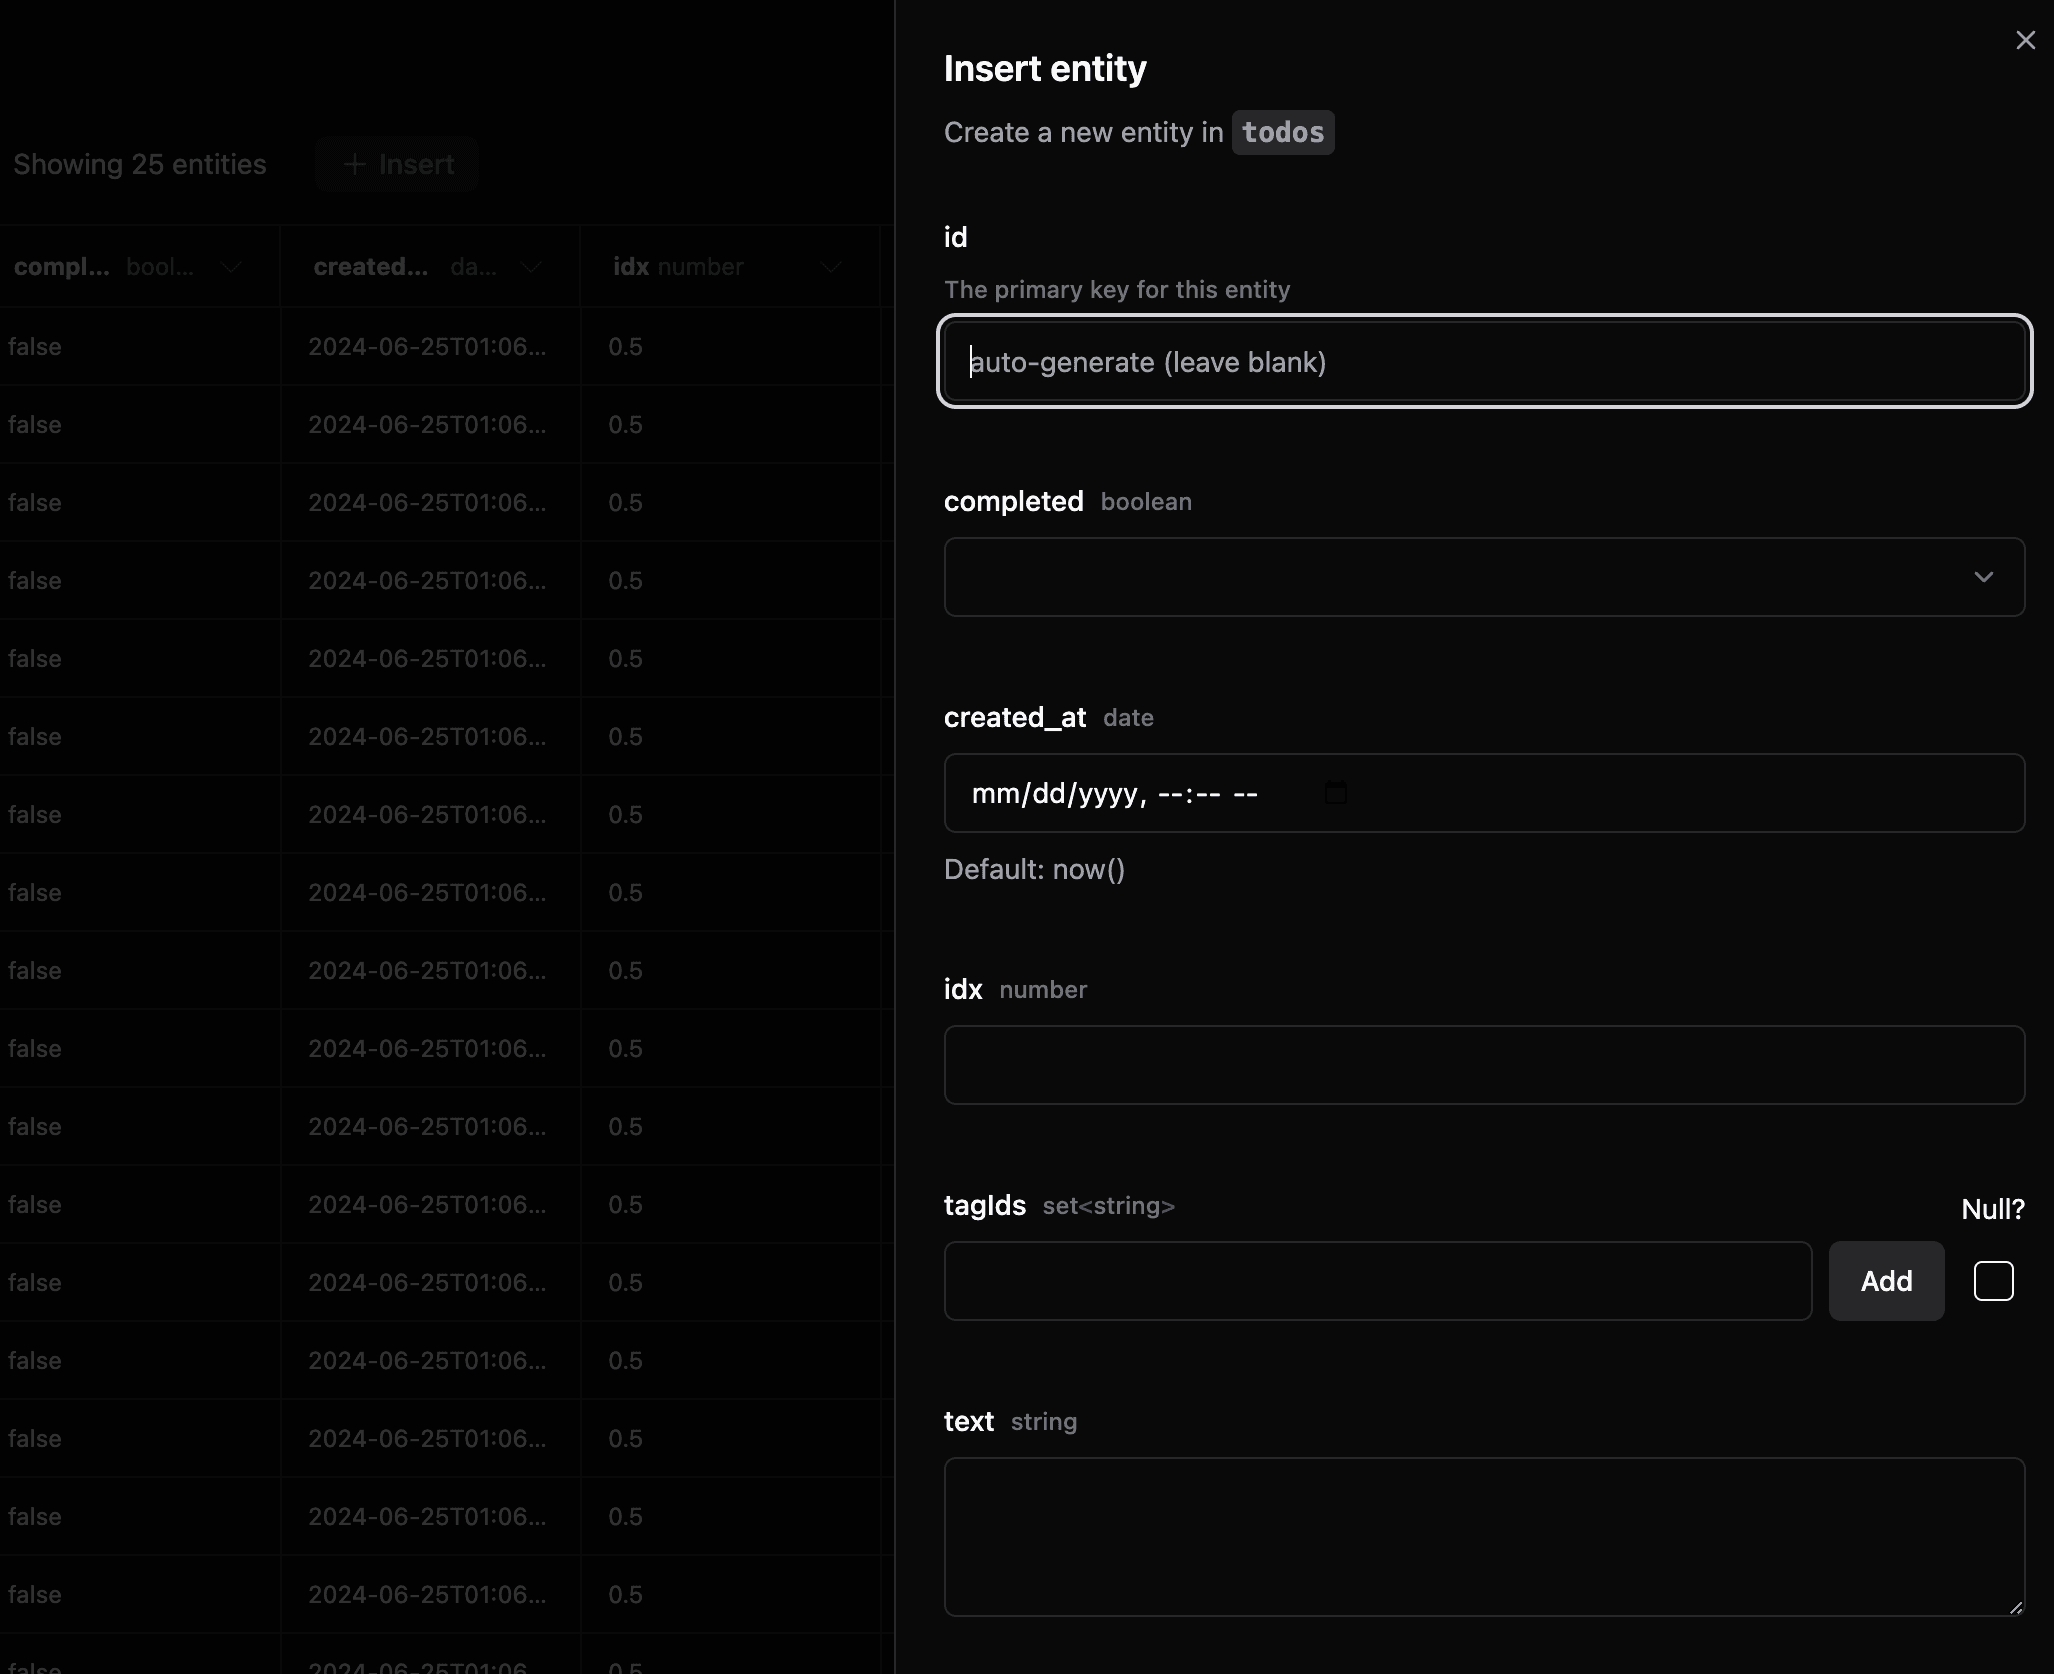The height and width of the screenshot is (1674, 2054).
Task: Focus the id auto-generate input field
Action: click(x=1484, y=362)
